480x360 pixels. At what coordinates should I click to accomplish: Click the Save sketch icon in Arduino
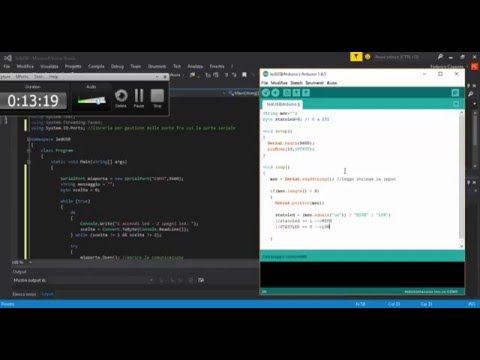tap(306, 93)
